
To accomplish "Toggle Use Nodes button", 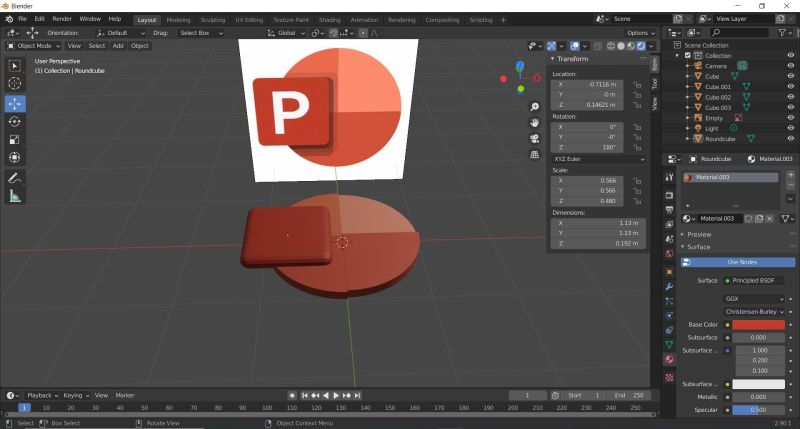I will click(737, 262).
